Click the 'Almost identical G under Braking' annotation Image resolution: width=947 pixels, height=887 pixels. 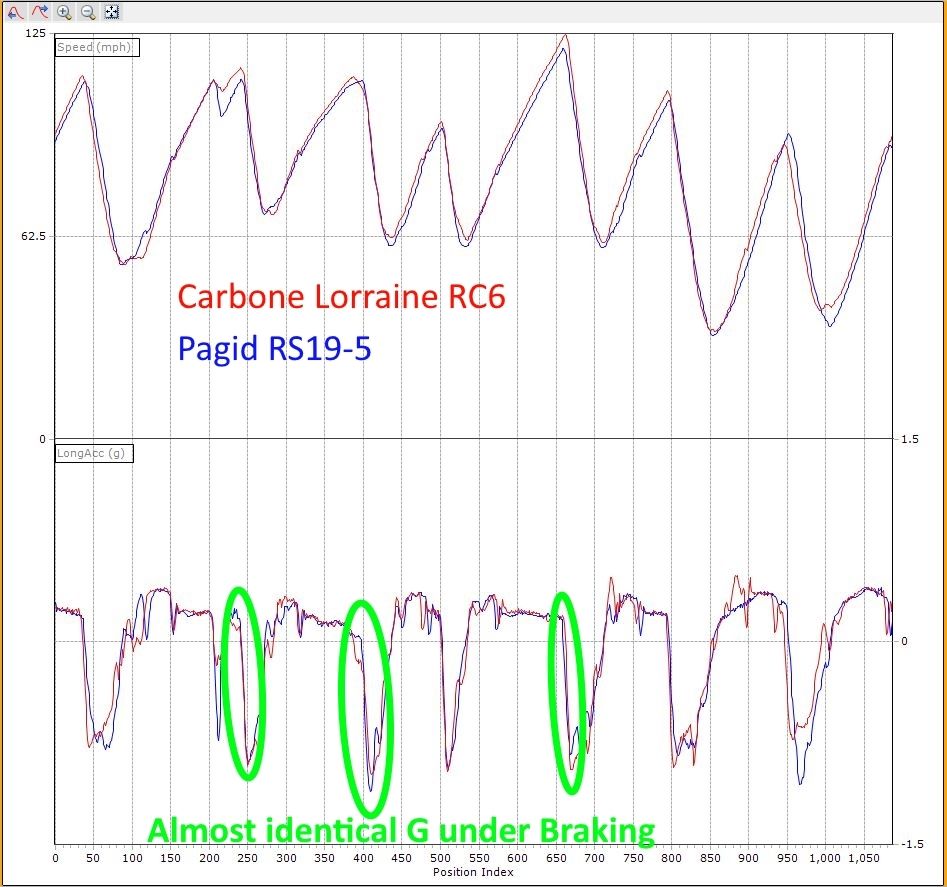click(401, 830)
